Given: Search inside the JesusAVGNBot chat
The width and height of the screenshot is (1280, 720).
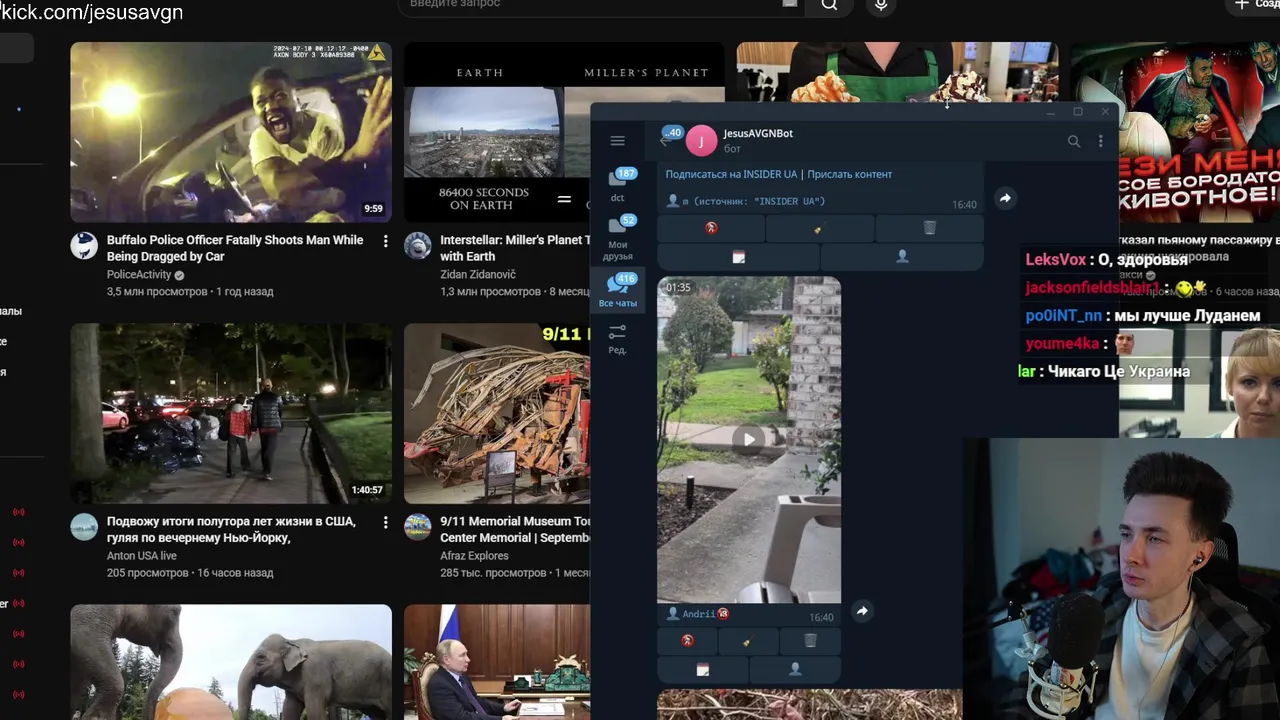Looking at the screenshot, I should click(1074, 142).
